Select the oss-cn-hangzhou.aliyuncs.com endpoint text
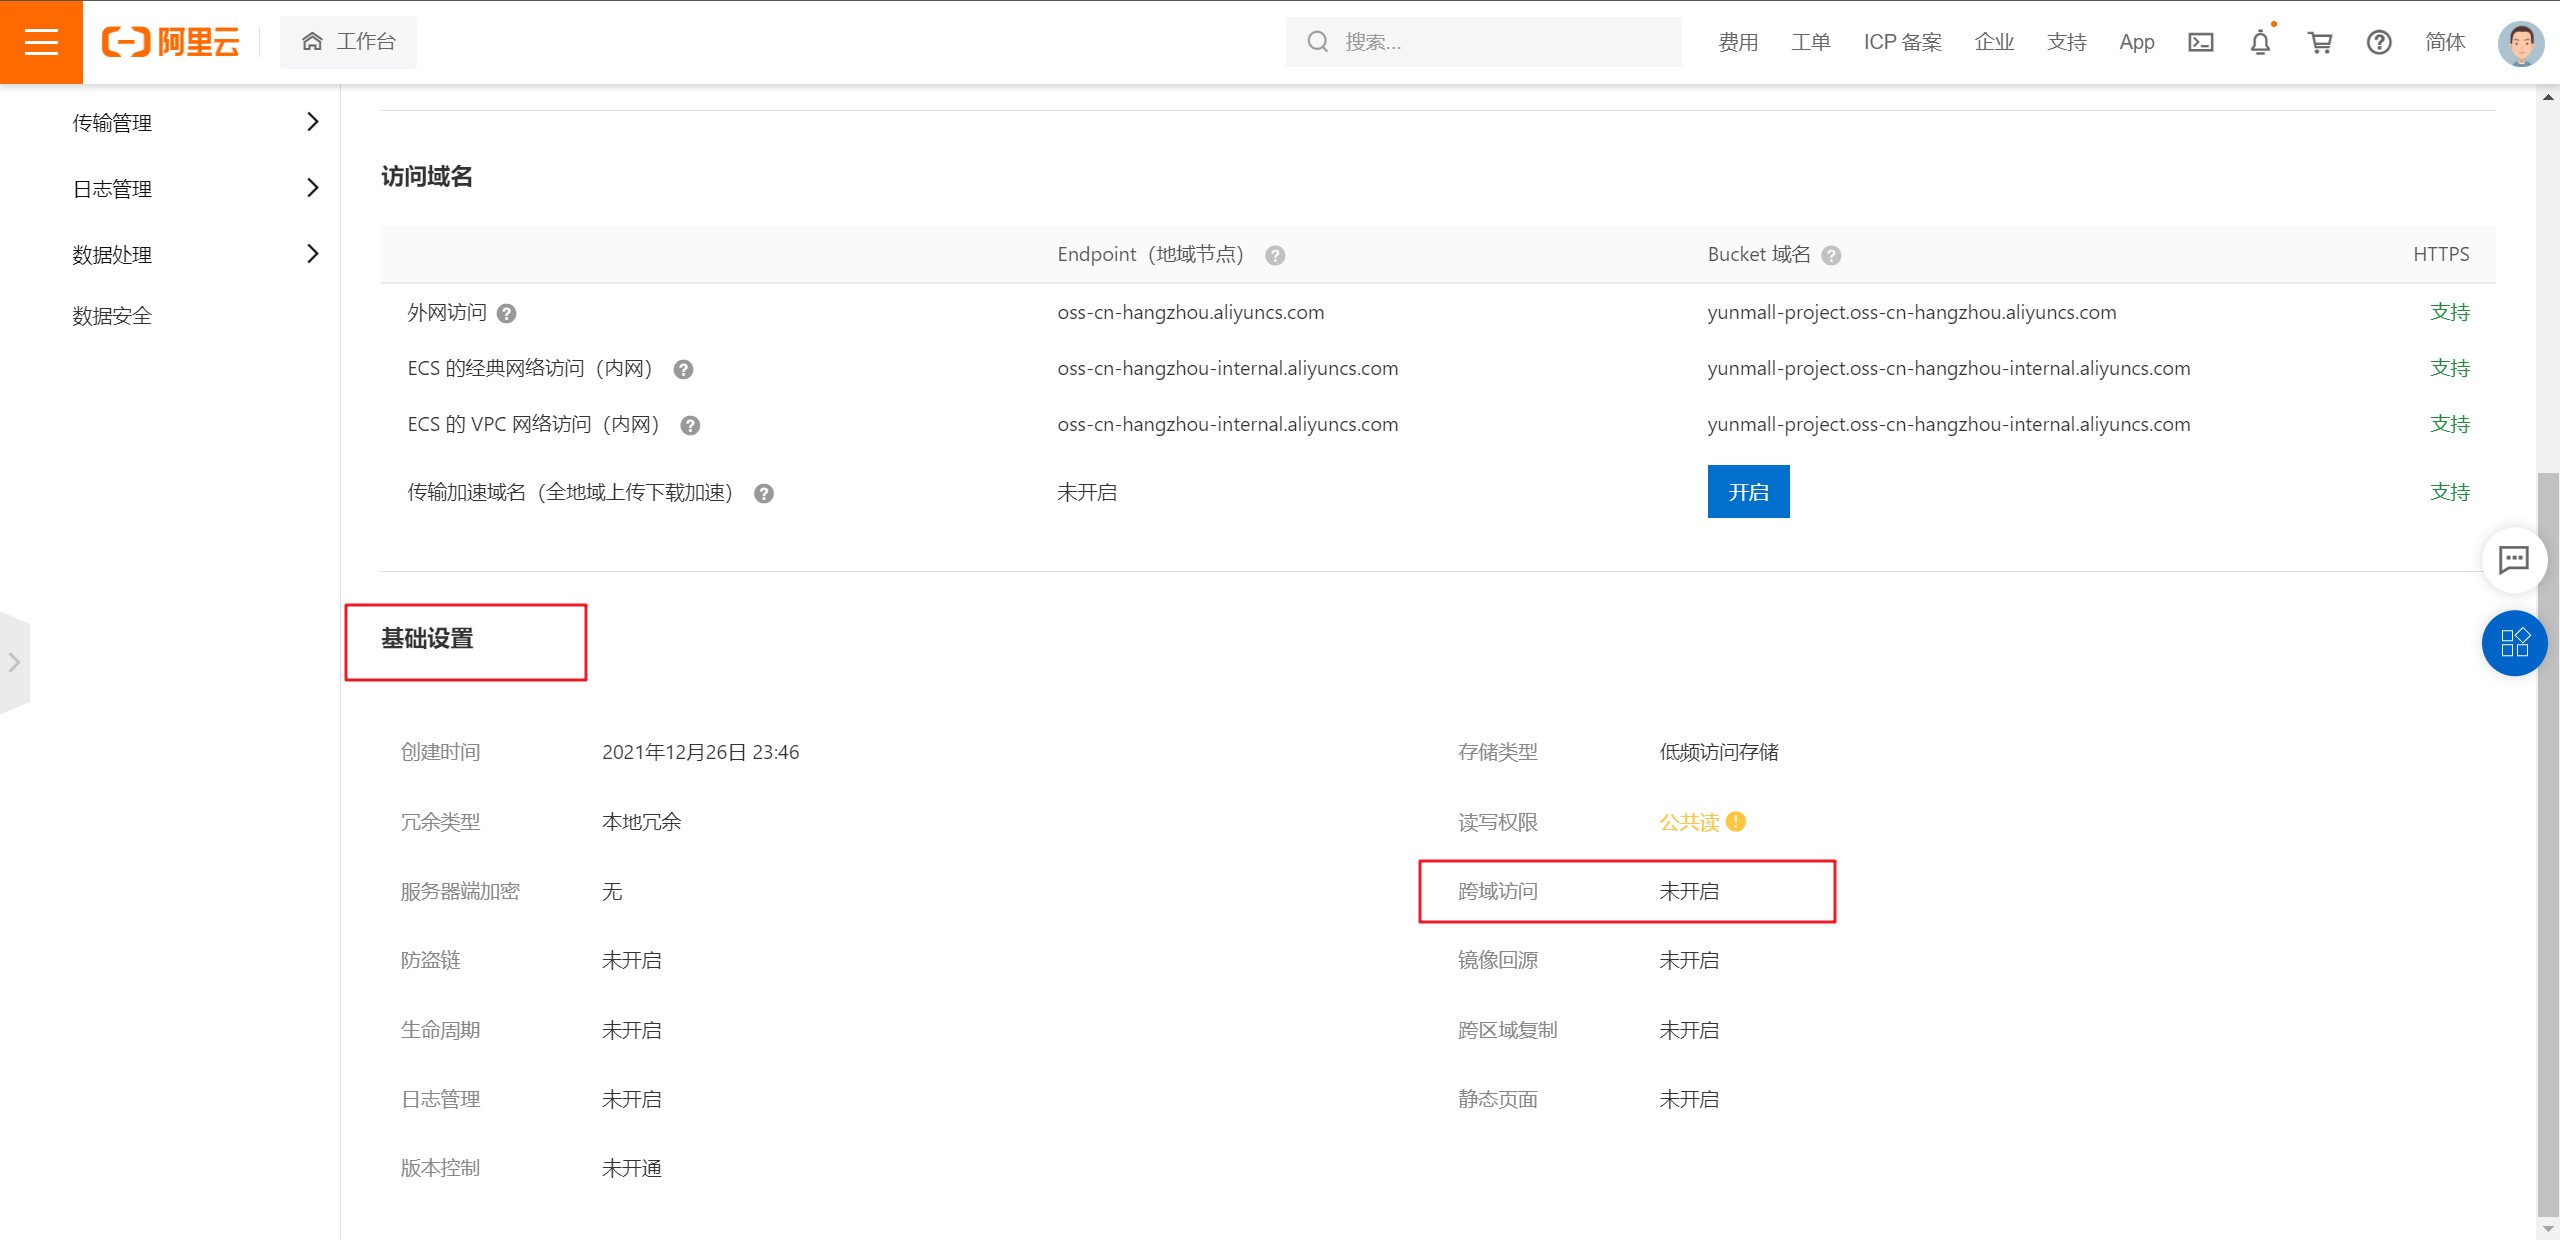 pos(1190,312)
